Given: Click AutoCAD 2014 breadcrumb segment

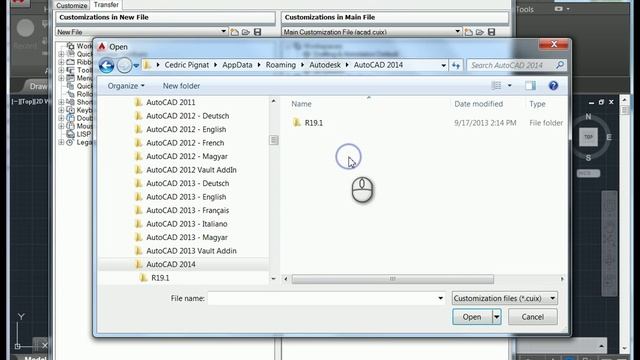Looking at the screenshot, I should [378, 65].
